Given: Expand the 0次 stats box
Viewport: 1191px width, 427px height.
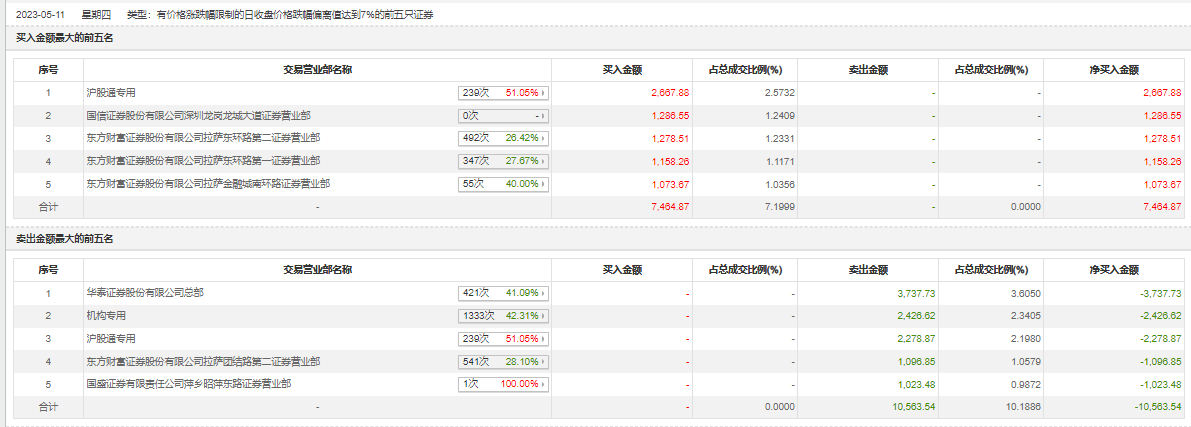Looking at the screenshot, I should (x=505, y=116).
